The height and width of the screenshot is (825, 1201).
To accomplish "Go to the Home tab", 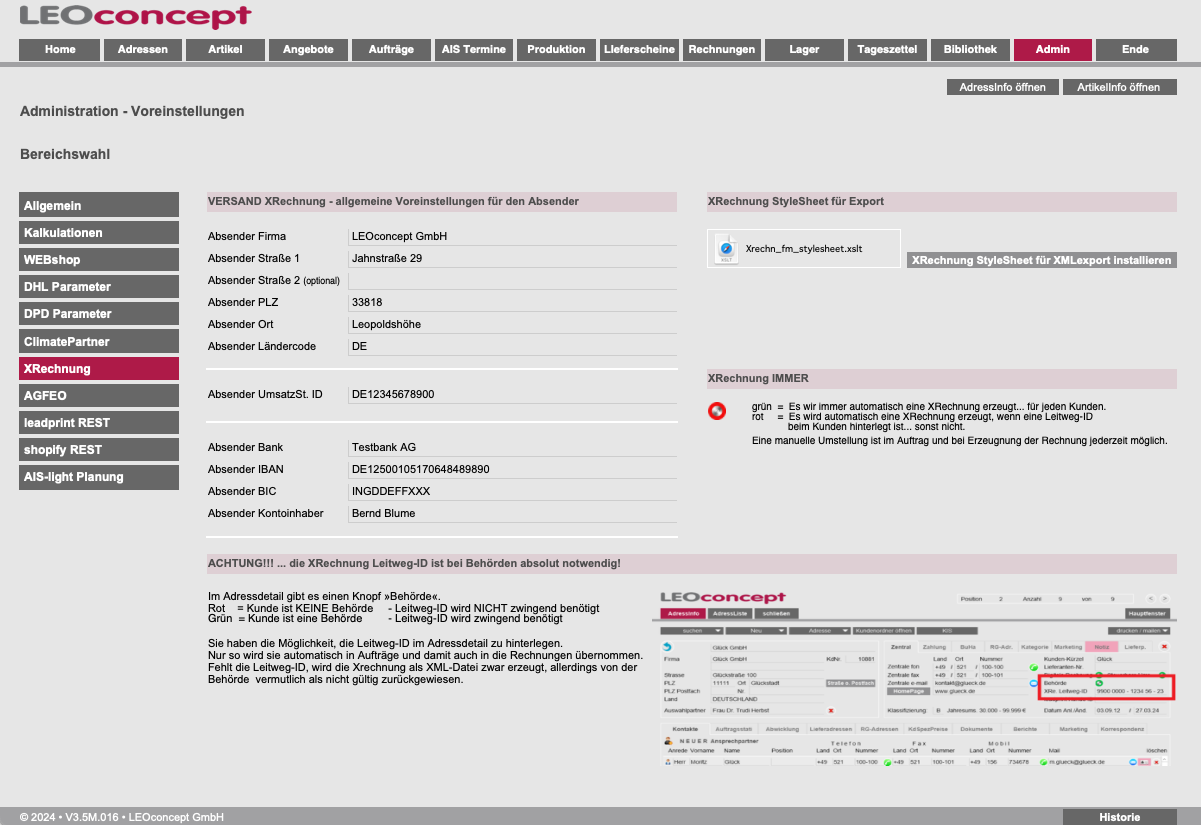I will click(60, 49).
